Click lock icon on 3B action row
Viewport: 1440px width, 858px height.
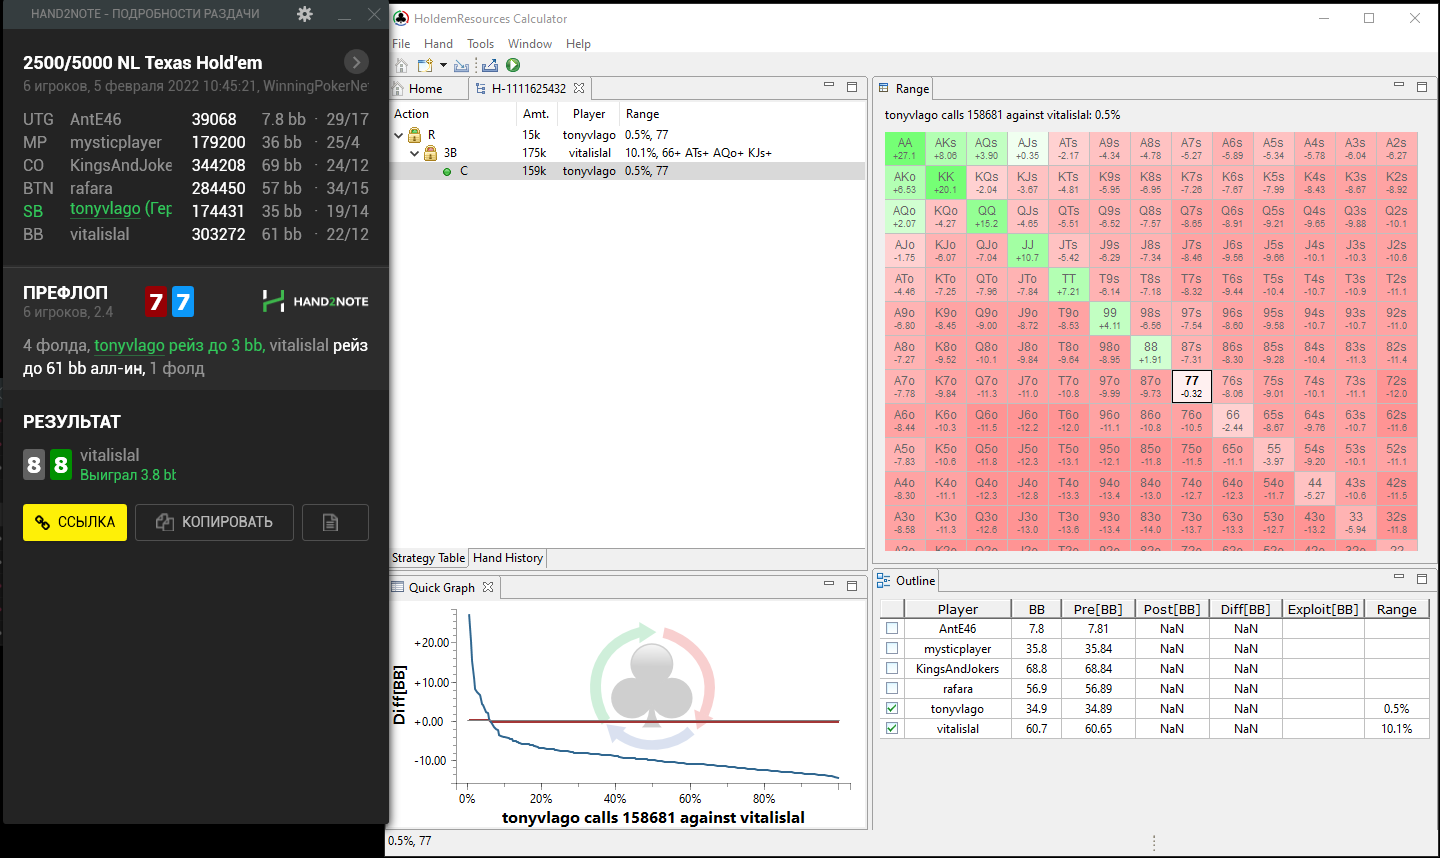pos(431,153)
